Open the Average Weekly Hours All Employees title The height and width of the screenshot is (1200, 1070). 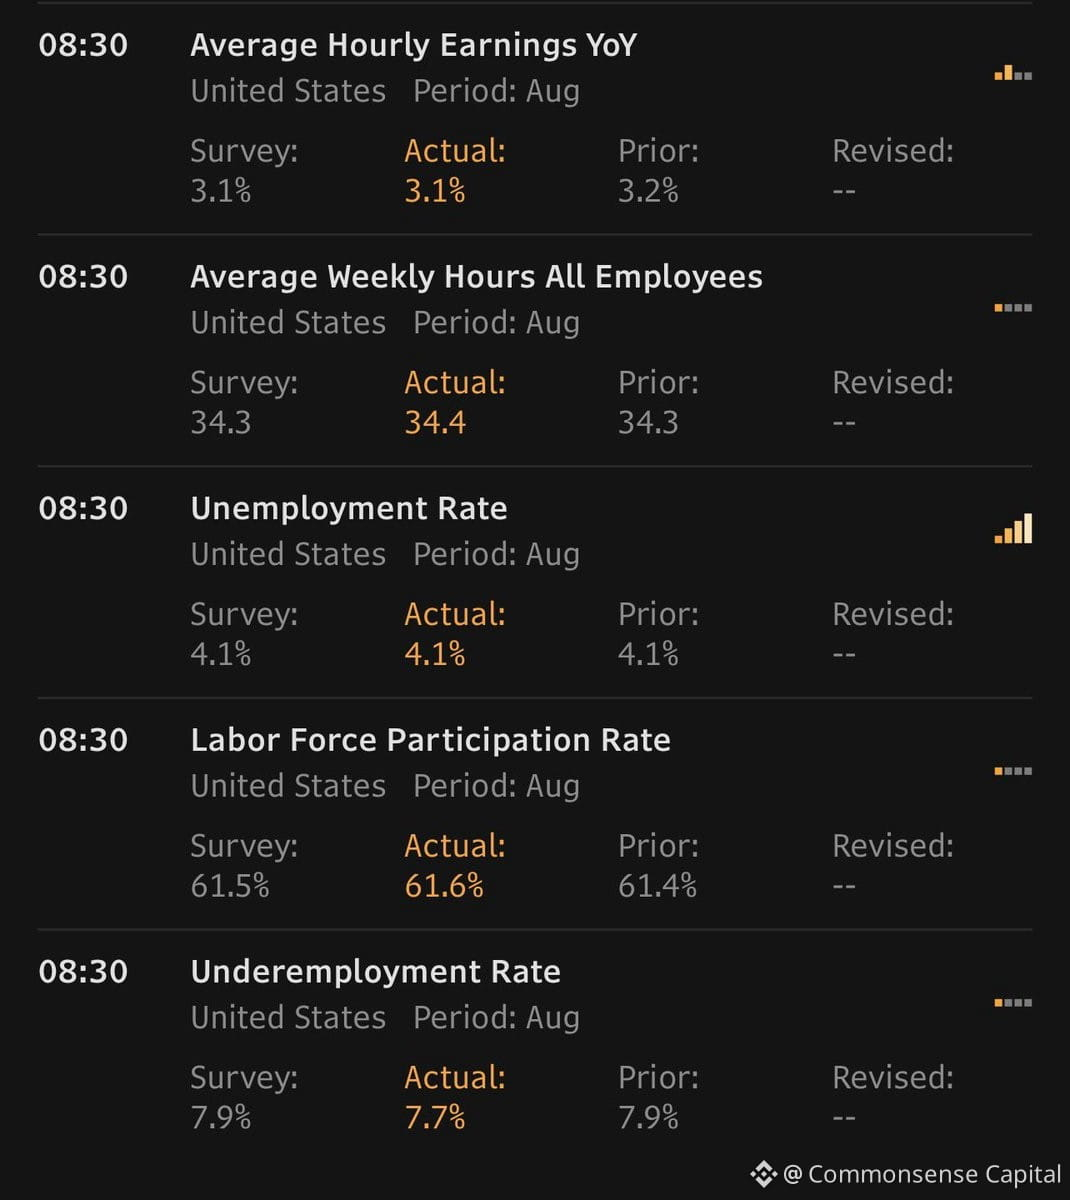tap(476, 277)
